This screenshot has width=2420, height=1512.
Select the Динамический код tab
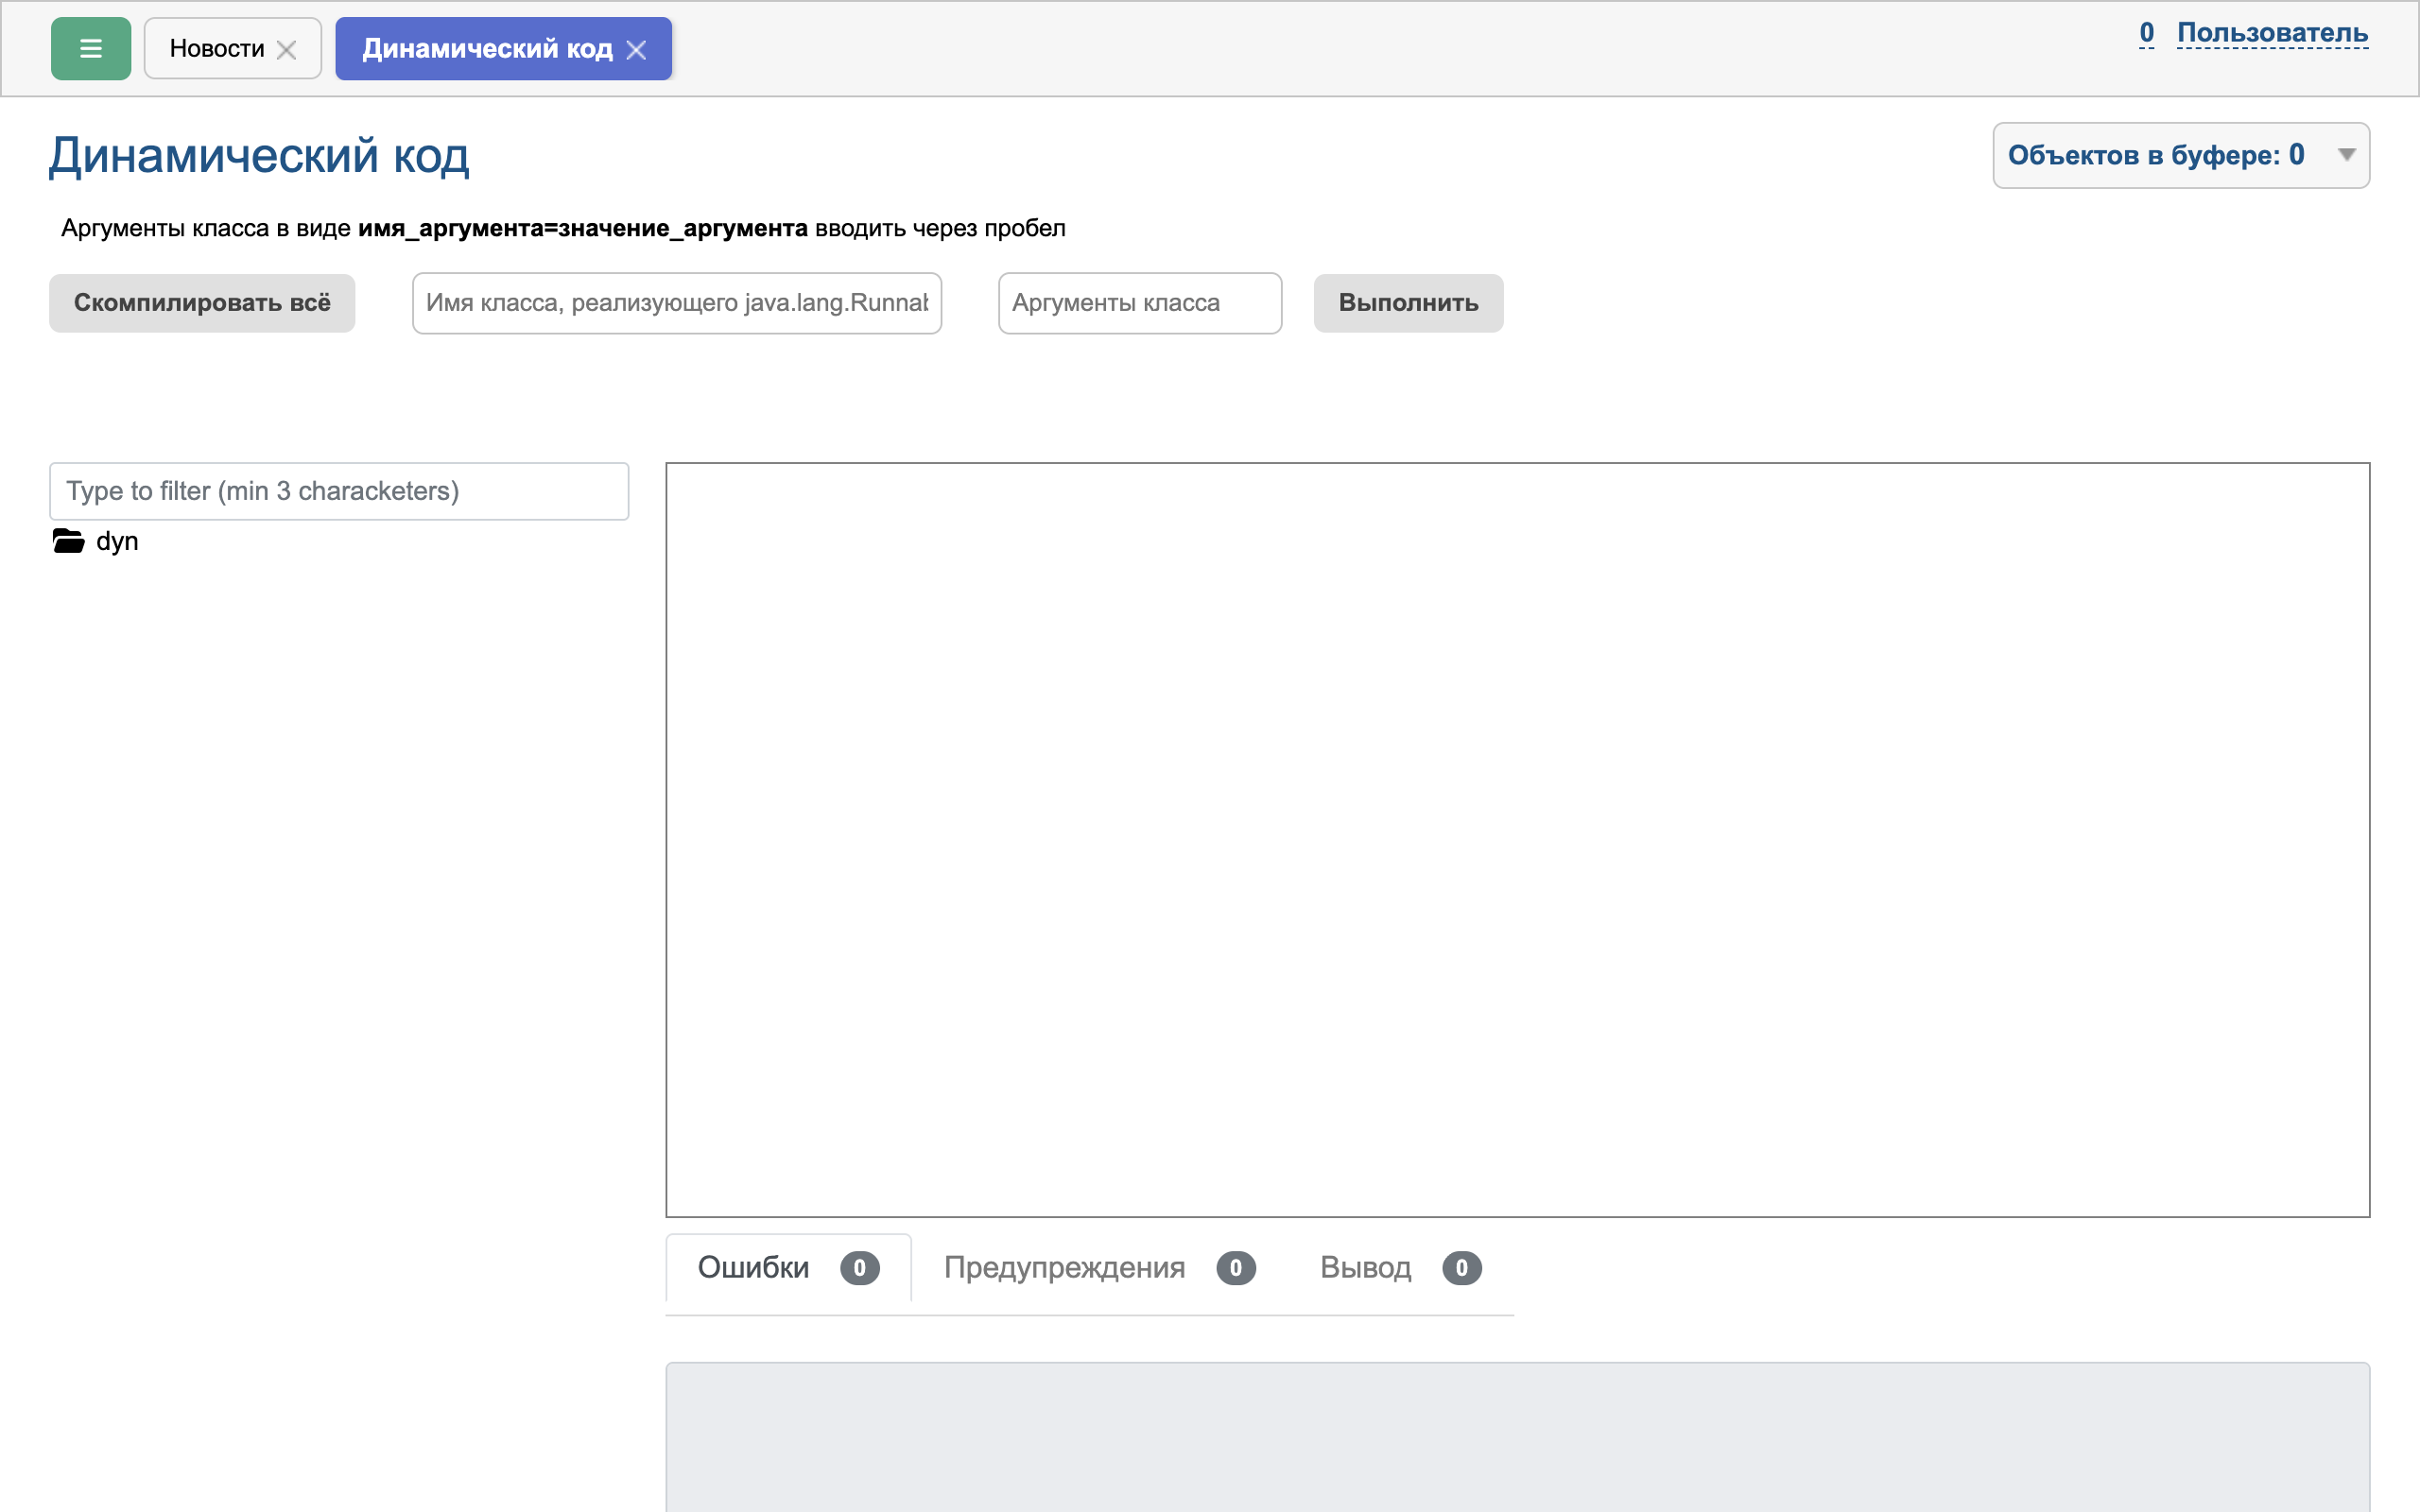coord(487,48)
